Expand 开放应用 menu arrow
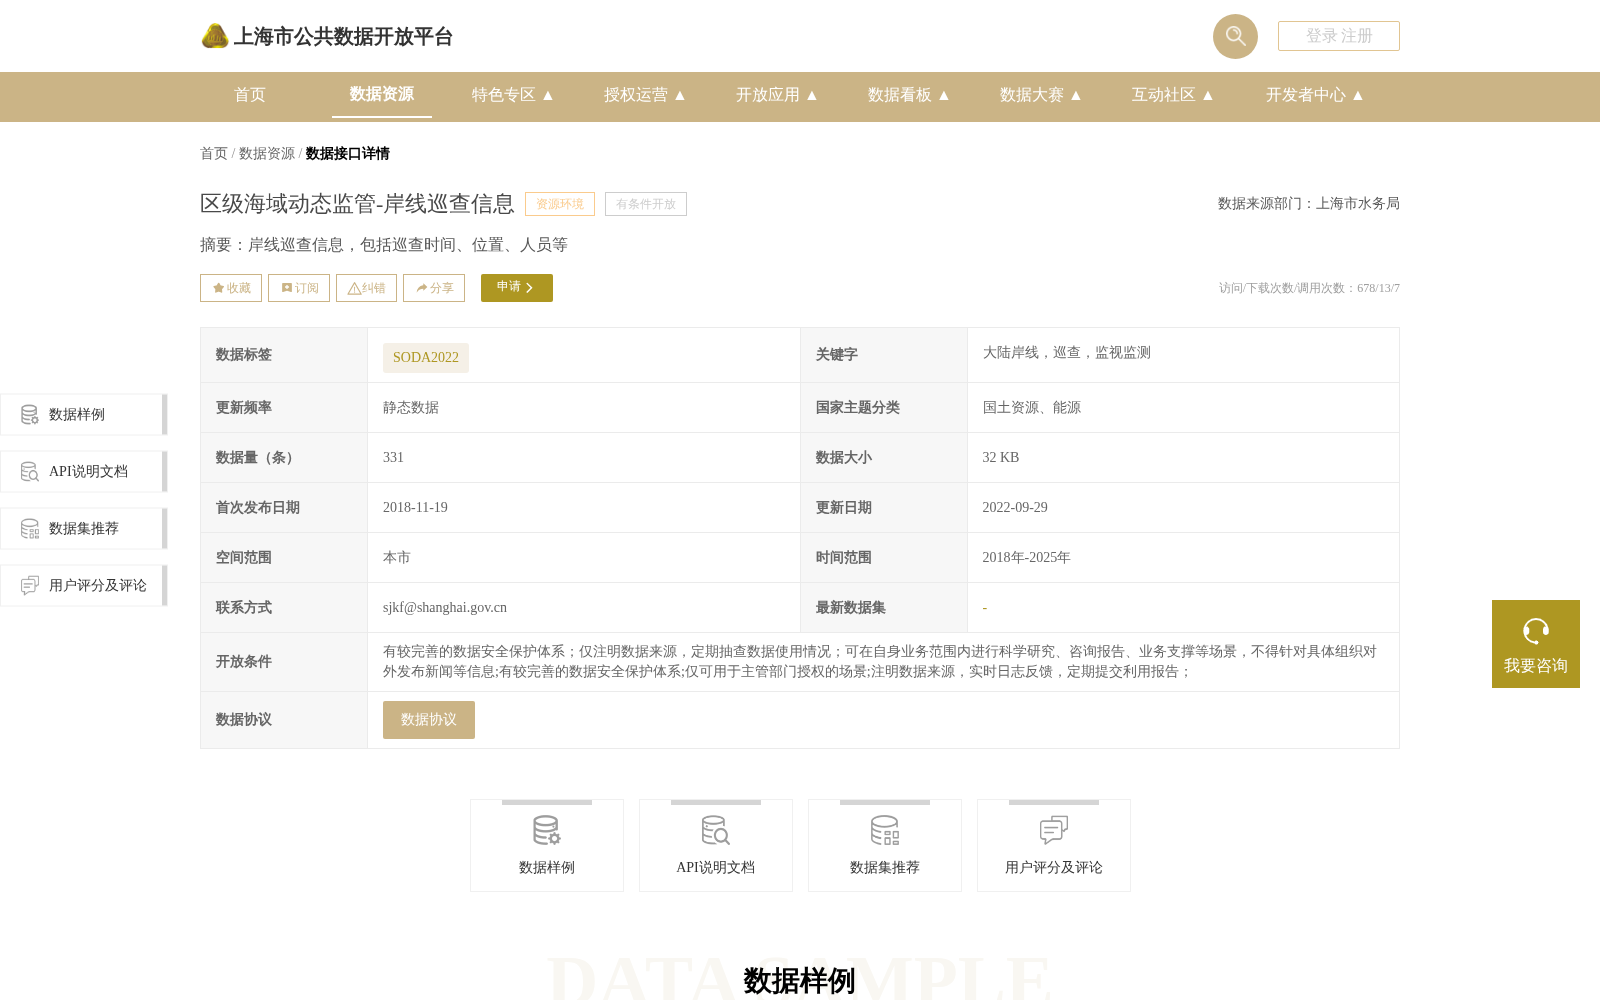This screenshot has height=1000, width=1600. [x=812, y=95]
